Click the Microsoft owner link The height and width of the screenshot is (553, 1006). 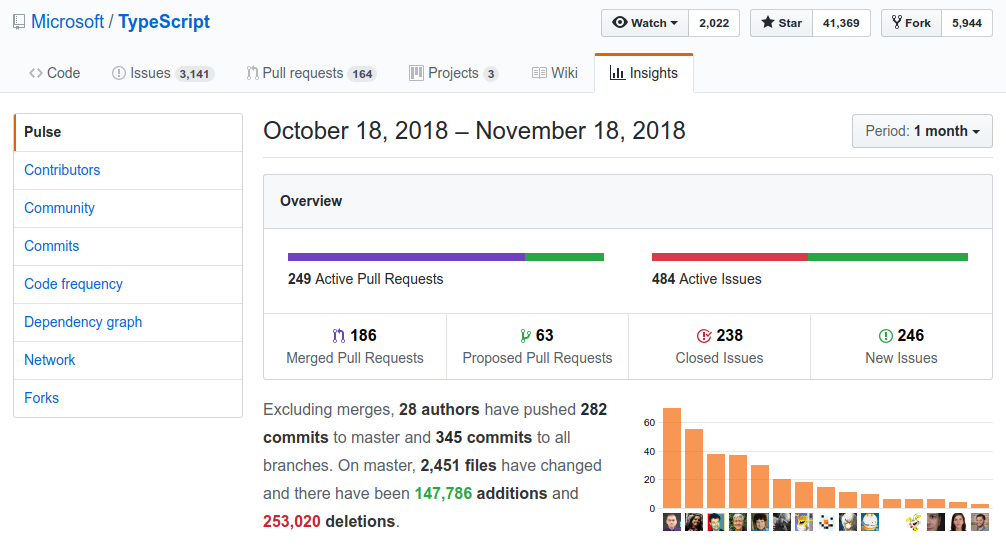[x=67, y=22]
